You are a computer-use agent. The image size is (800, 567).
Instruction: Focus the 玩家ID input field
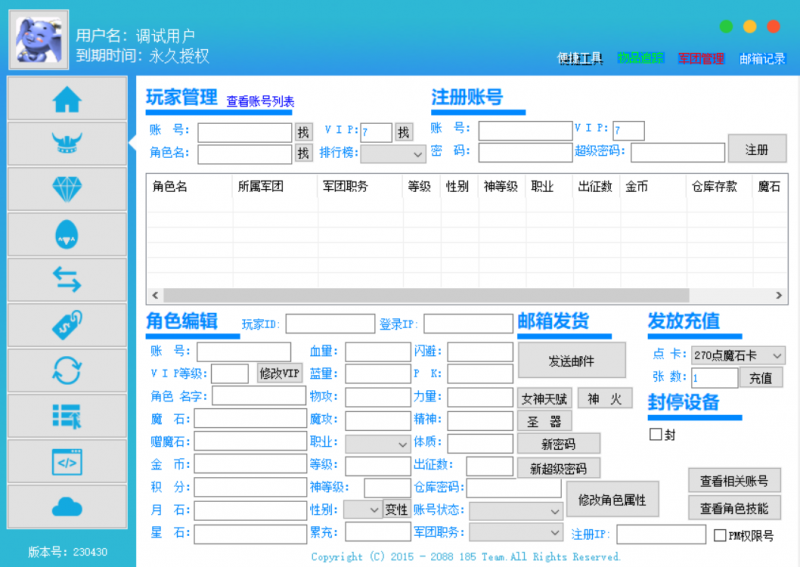click(330, 324)
